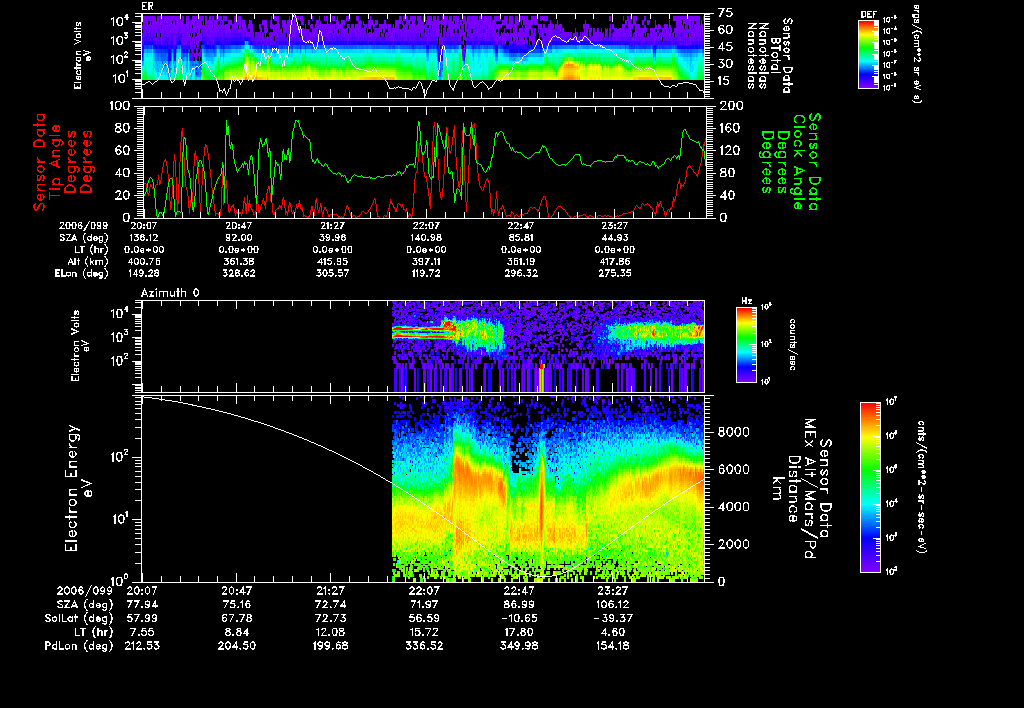
Task: Click SolLat value 67.78
Action: click(236, 618)
